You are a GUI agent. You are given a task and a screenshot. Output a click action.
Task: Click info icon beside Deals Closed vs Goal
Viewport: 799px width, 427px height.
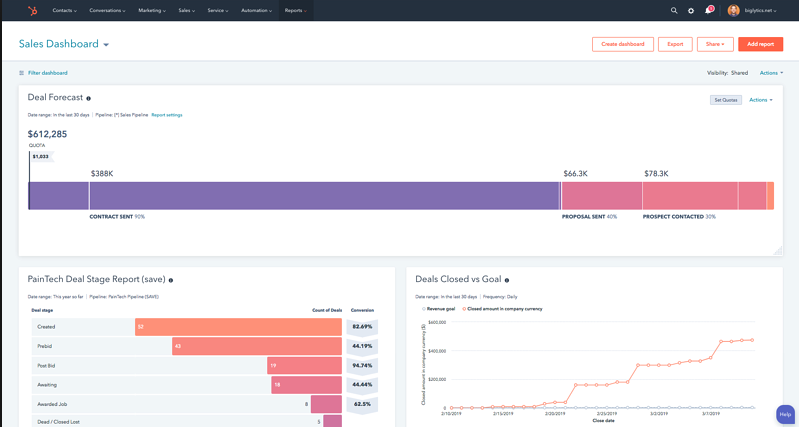click(507, 280)
